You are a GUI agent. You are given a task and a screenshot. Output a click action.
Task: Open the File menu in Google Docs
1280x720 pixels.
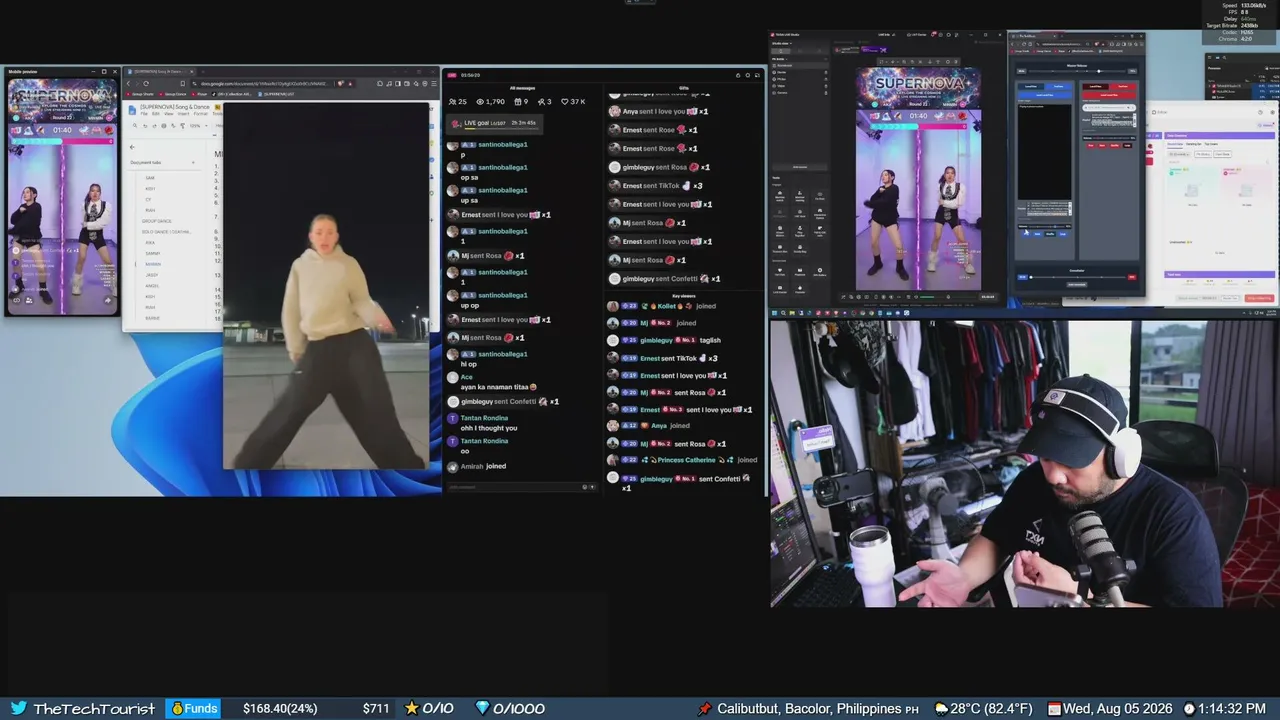pos(144,114)
